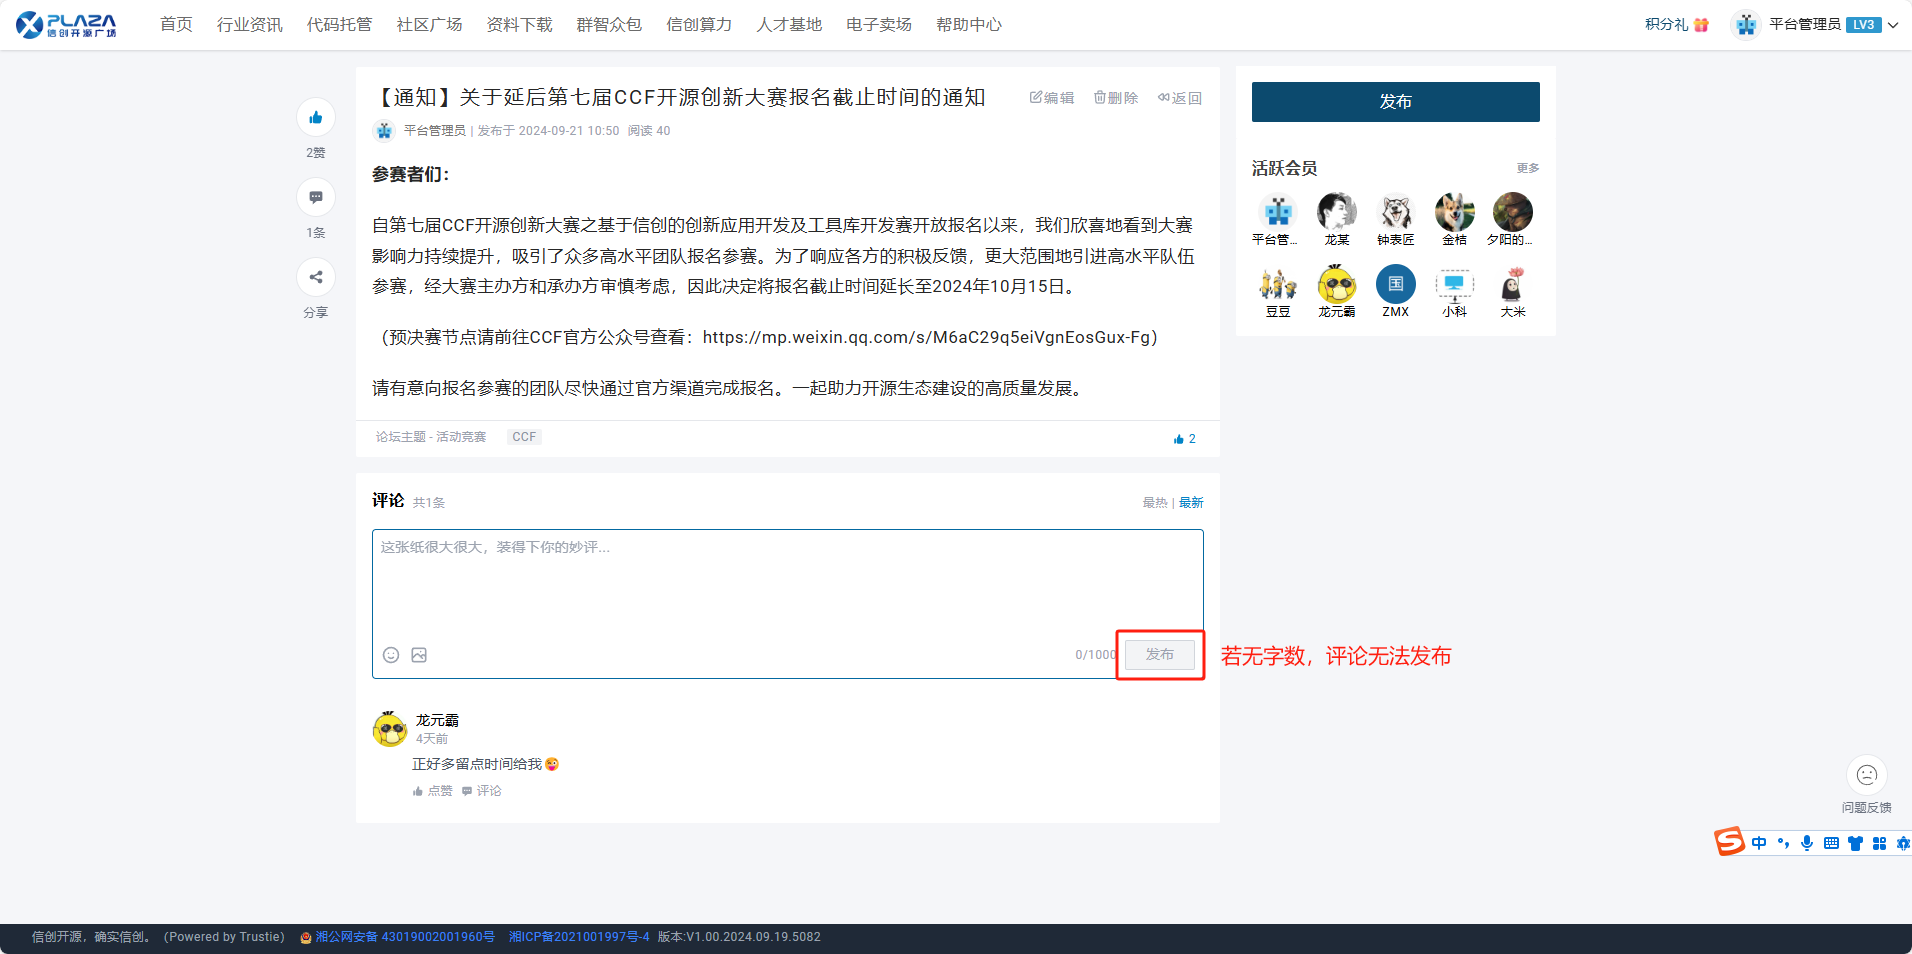The width and height of the screenshot is (1912, 954).
Task: Go to the 帮助中心 menu item
Action: [968, 25]
